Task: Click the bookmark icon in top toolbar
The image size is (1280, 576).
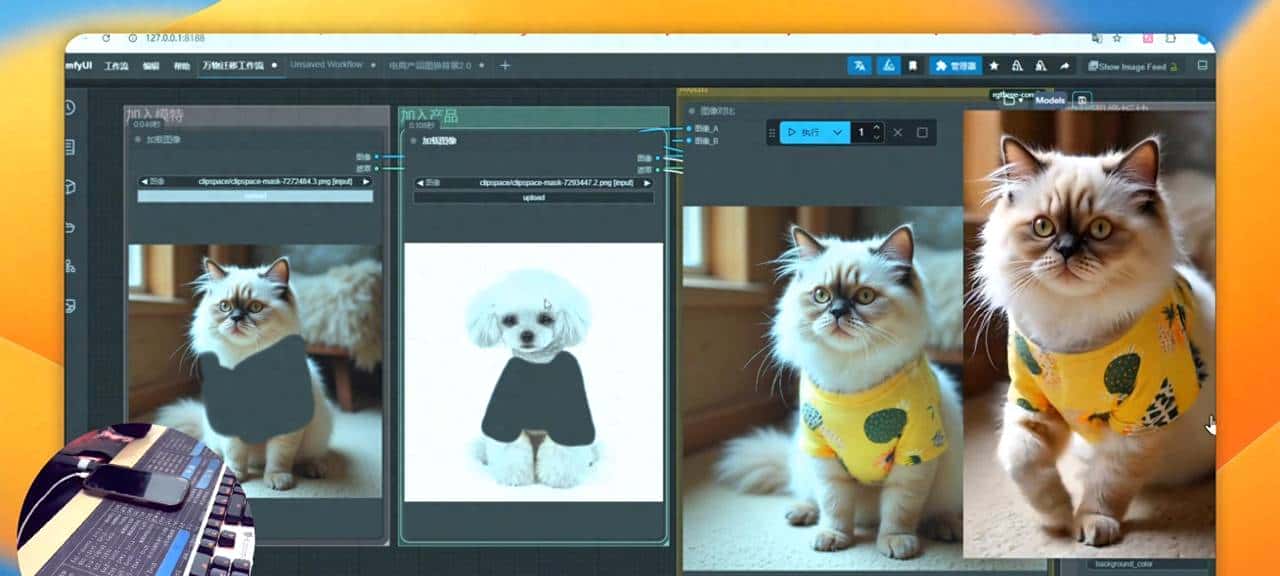Action: click(x=913, y=66)
